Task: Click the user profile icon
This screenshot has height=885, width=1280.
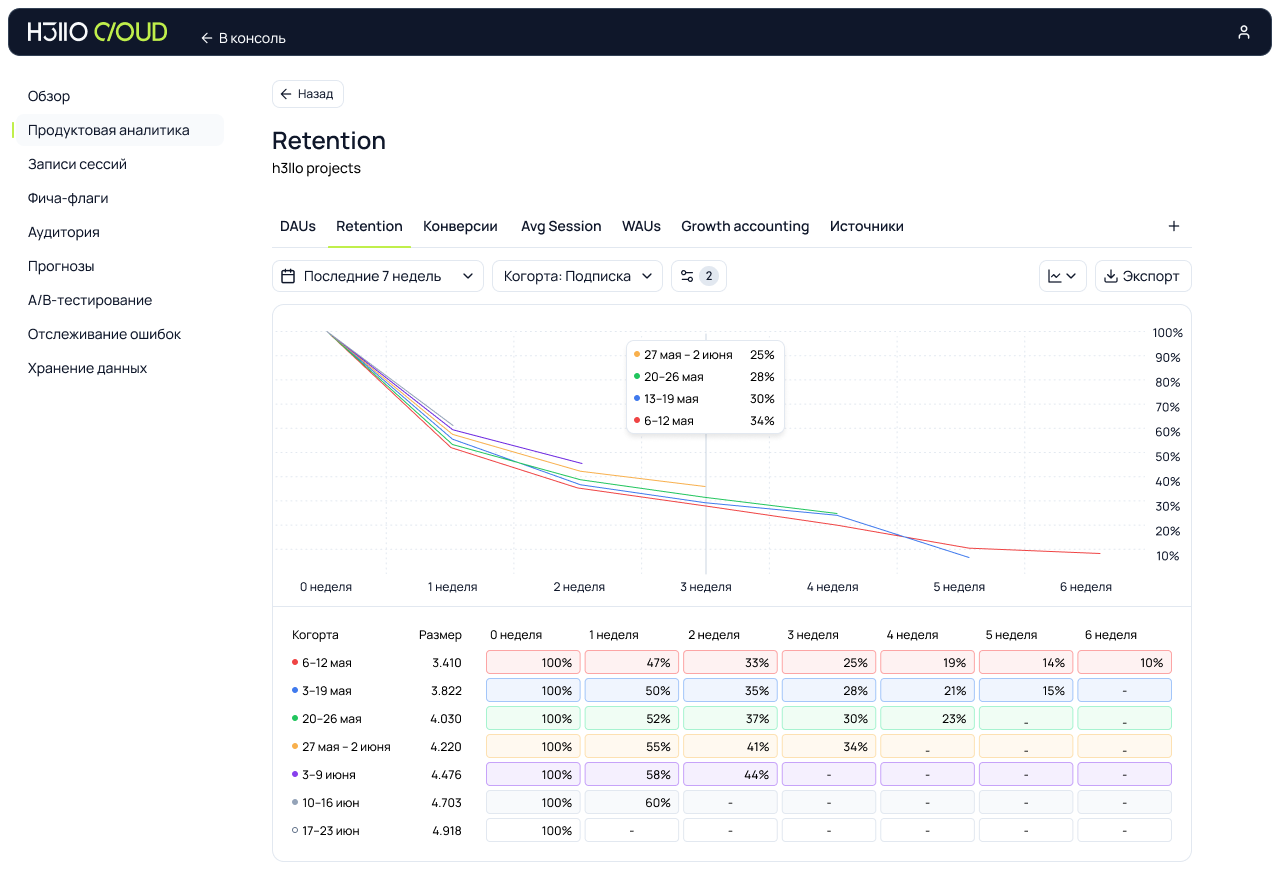Action: tap(1243, 32)
